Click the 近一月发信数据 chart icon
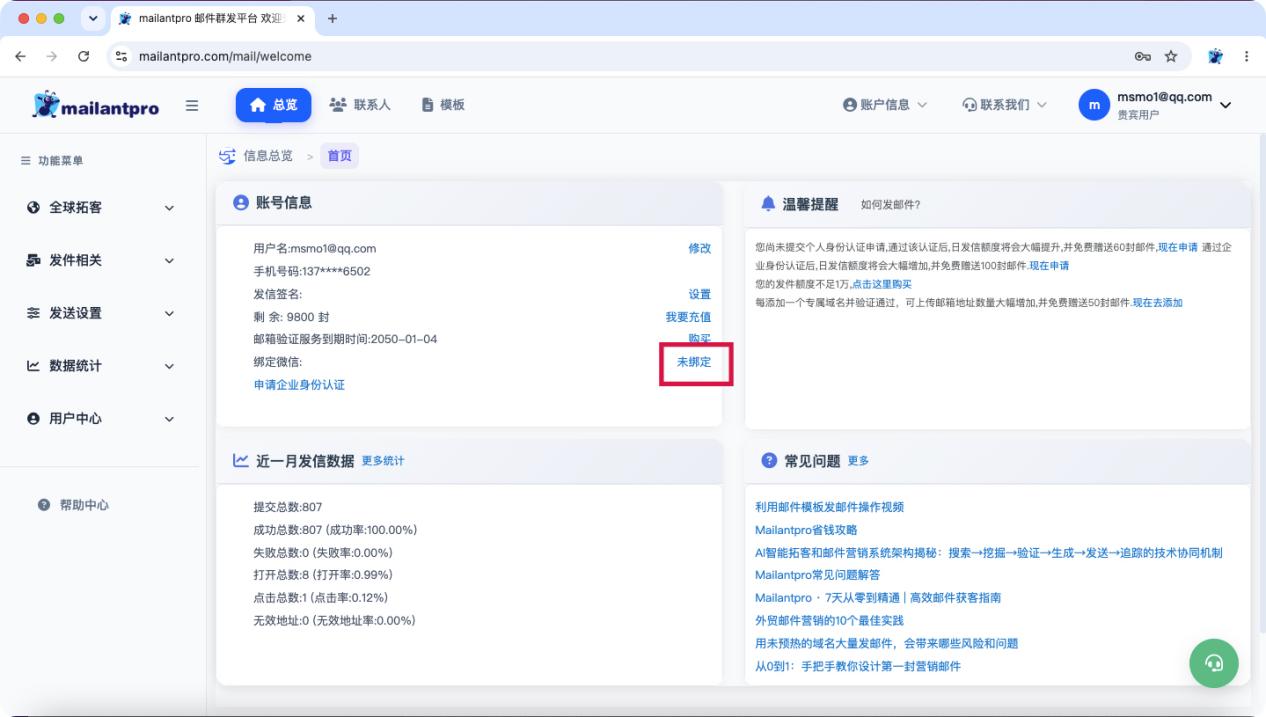Image resolution: width=1266 pixels, height=717 pixels. tap(240, 460)
